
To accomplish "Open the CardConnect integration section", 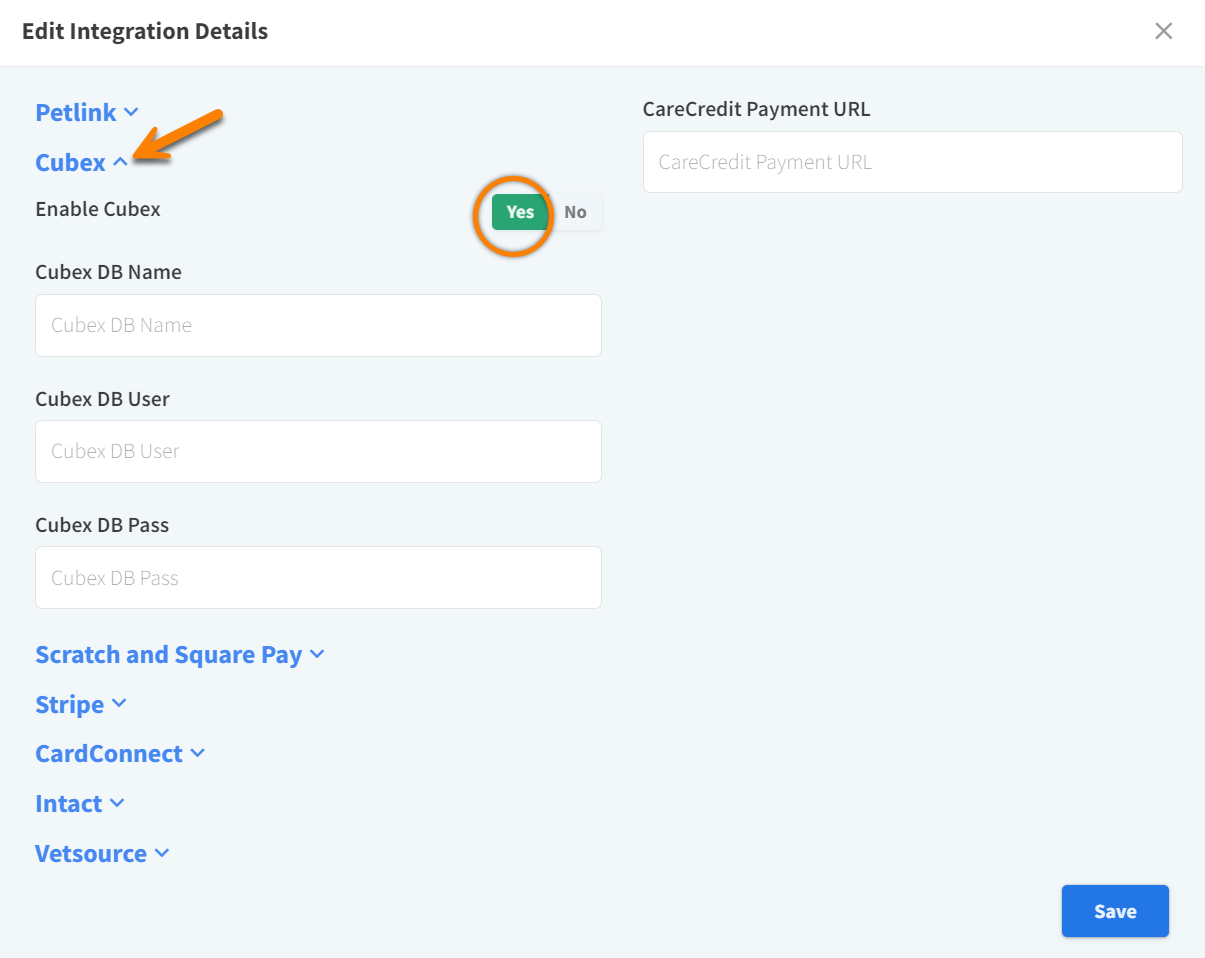I will pyautogui.click(x=109, y=753).
